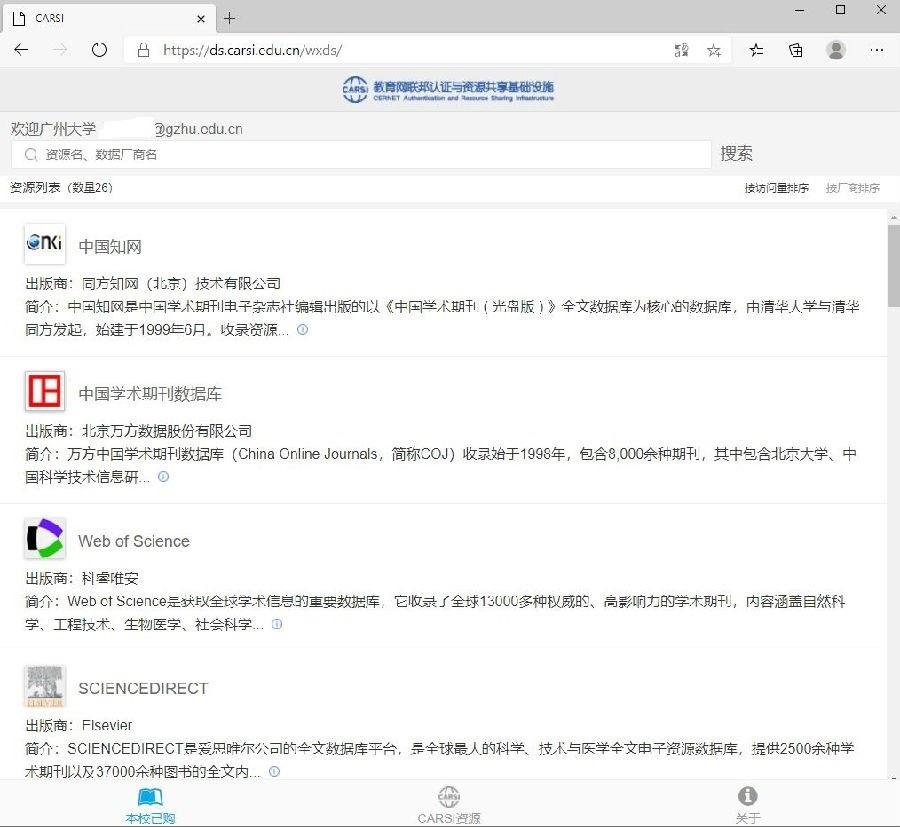The width and height of the screenshot is (900, 827).
Task: Click publisher text Elsevier
Action: (107, 725)
